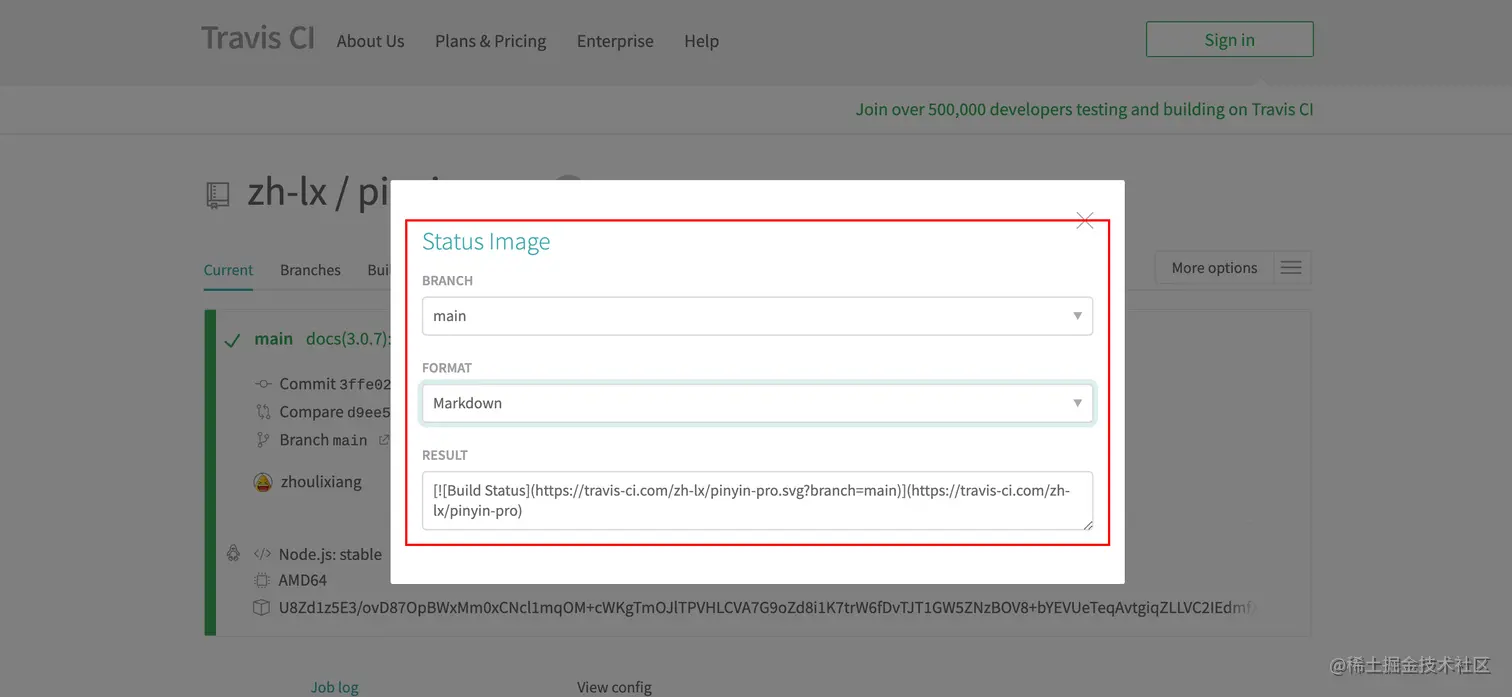Click the box icon beside the env string

262,607
